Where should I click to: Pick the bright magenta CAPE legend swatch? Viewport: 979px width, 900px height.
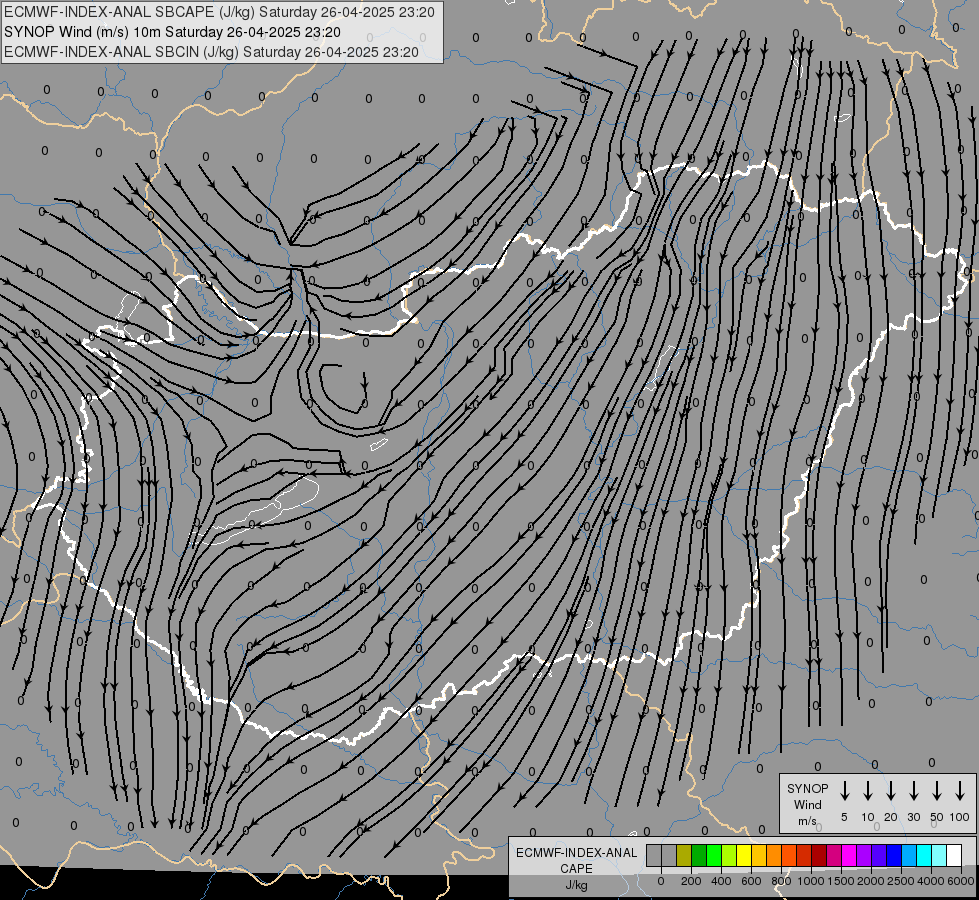point(850,855)
